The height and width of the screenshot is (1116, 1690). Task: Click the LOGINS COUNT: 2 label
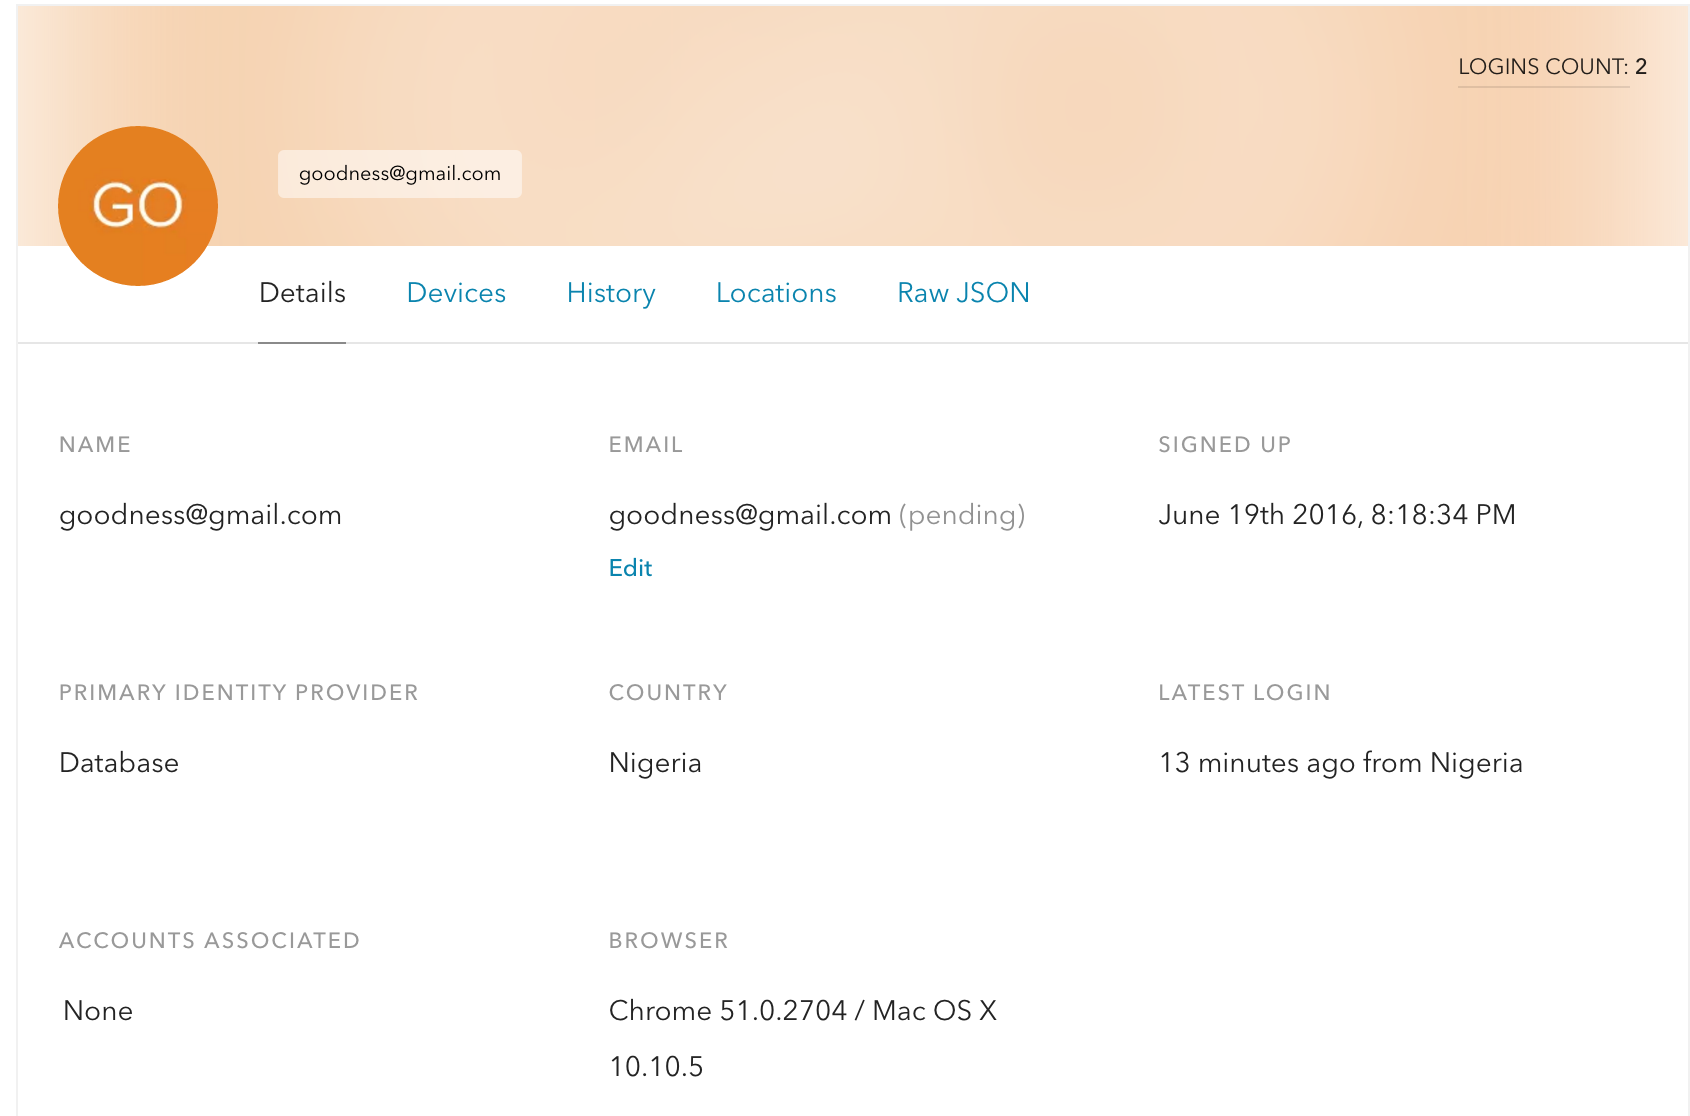[x=1552, y=67]
